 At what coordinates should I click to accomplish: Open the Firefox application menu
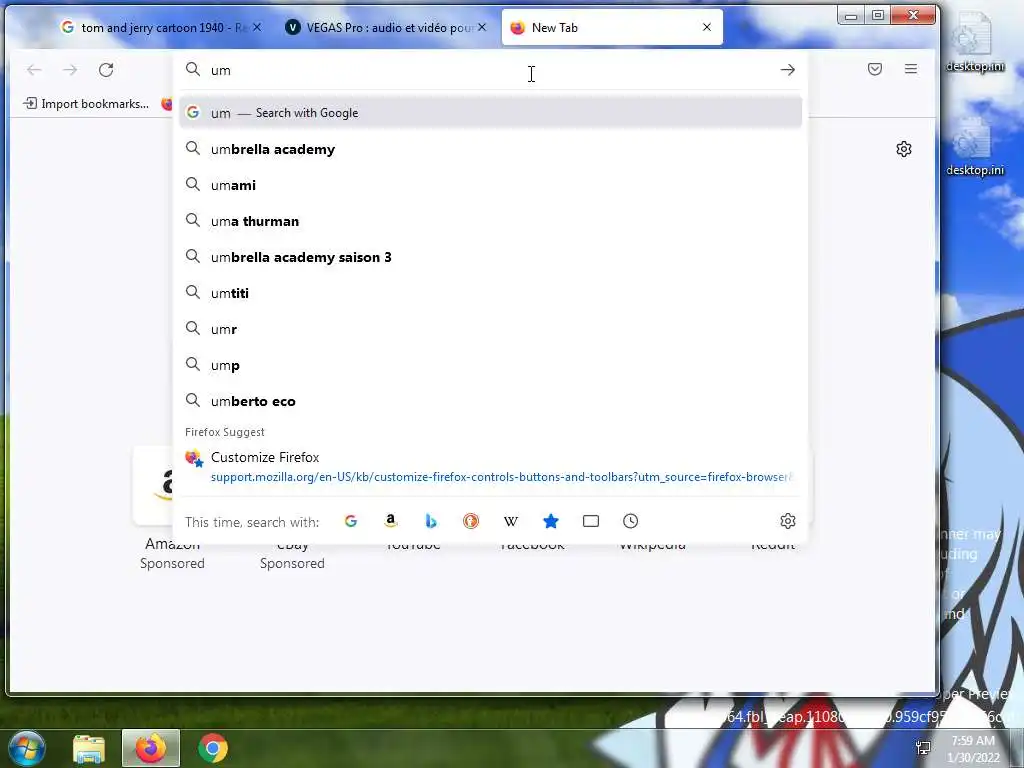pos(911,69)
